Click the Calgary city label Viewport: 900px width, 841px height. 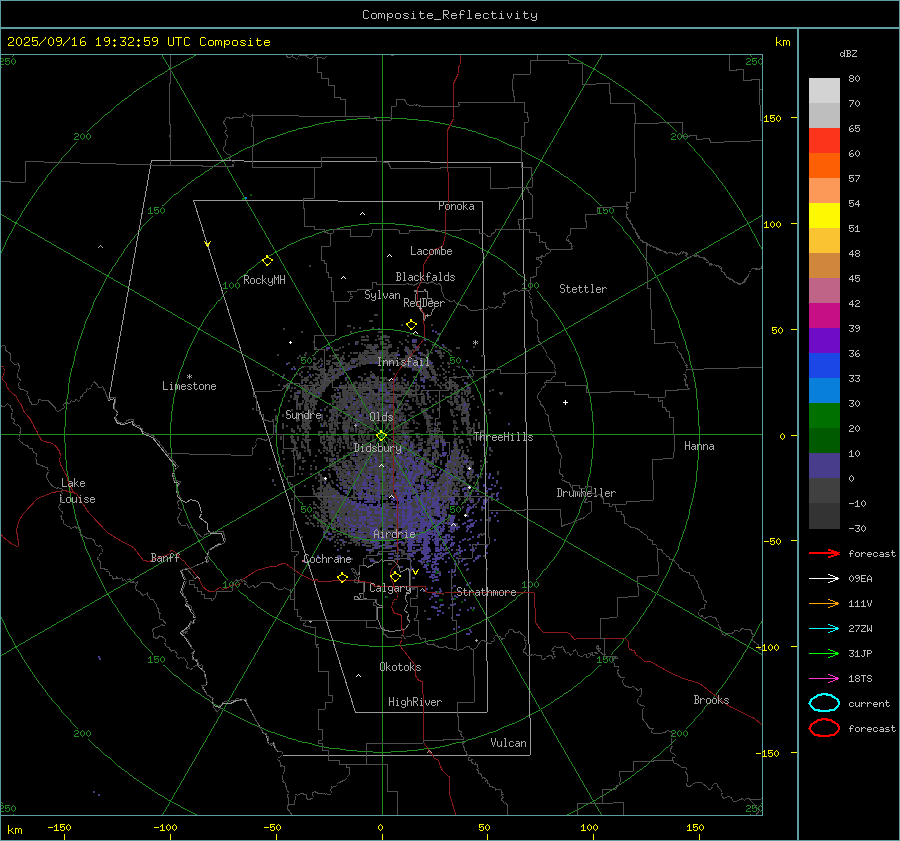(x=389, y=589)
